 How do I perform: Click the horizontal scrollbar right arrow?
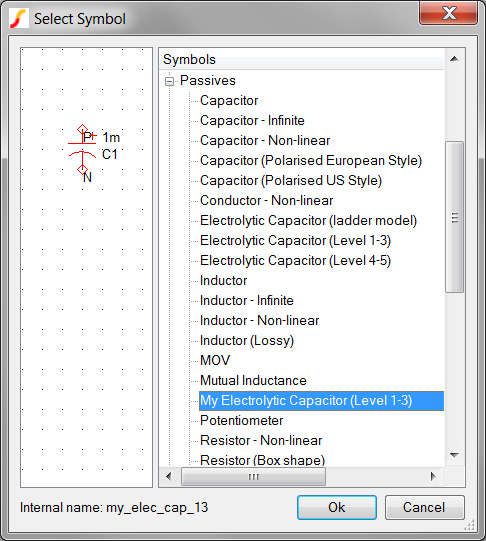click(434, 477)
